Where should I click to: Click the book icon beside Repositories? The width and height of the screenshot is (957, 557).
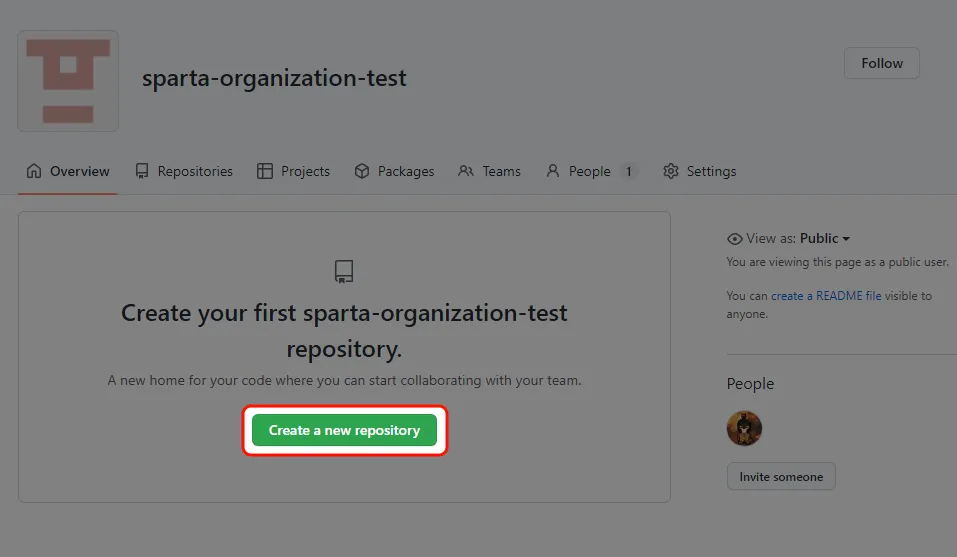coord(143,171)
